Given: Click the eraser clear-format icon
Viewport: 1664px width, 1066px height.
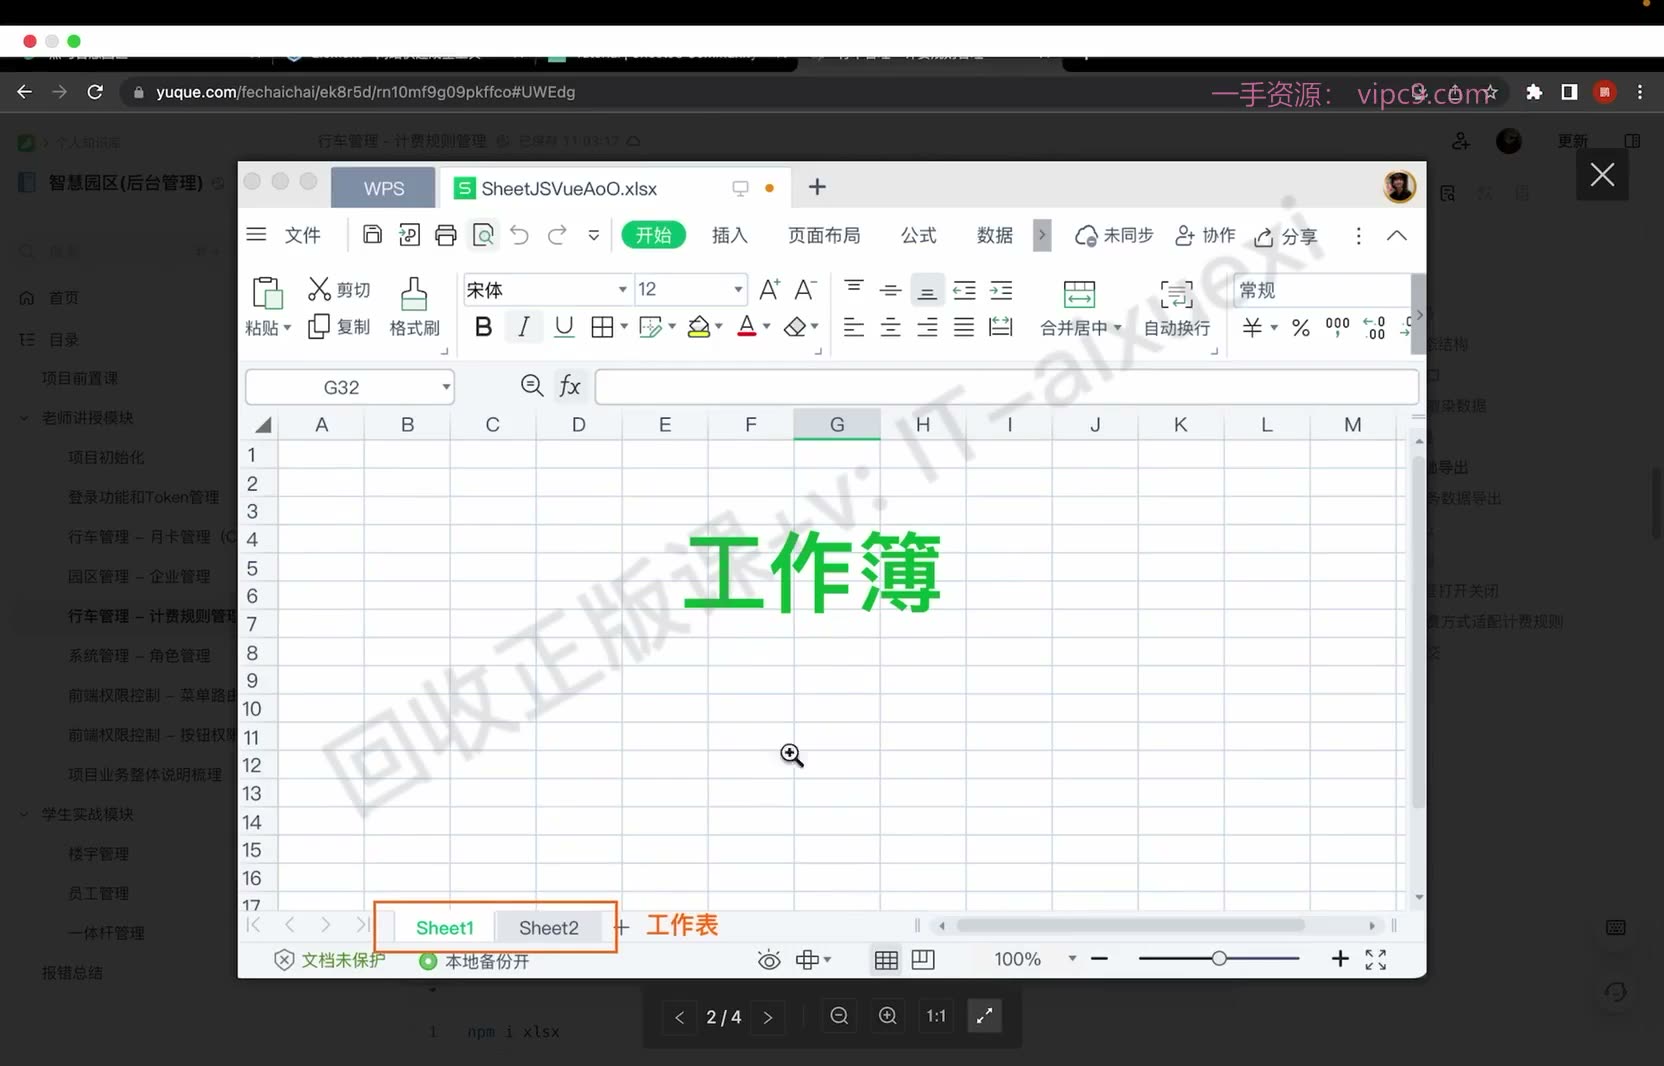Looking at the screenshot, I should 795,327.
